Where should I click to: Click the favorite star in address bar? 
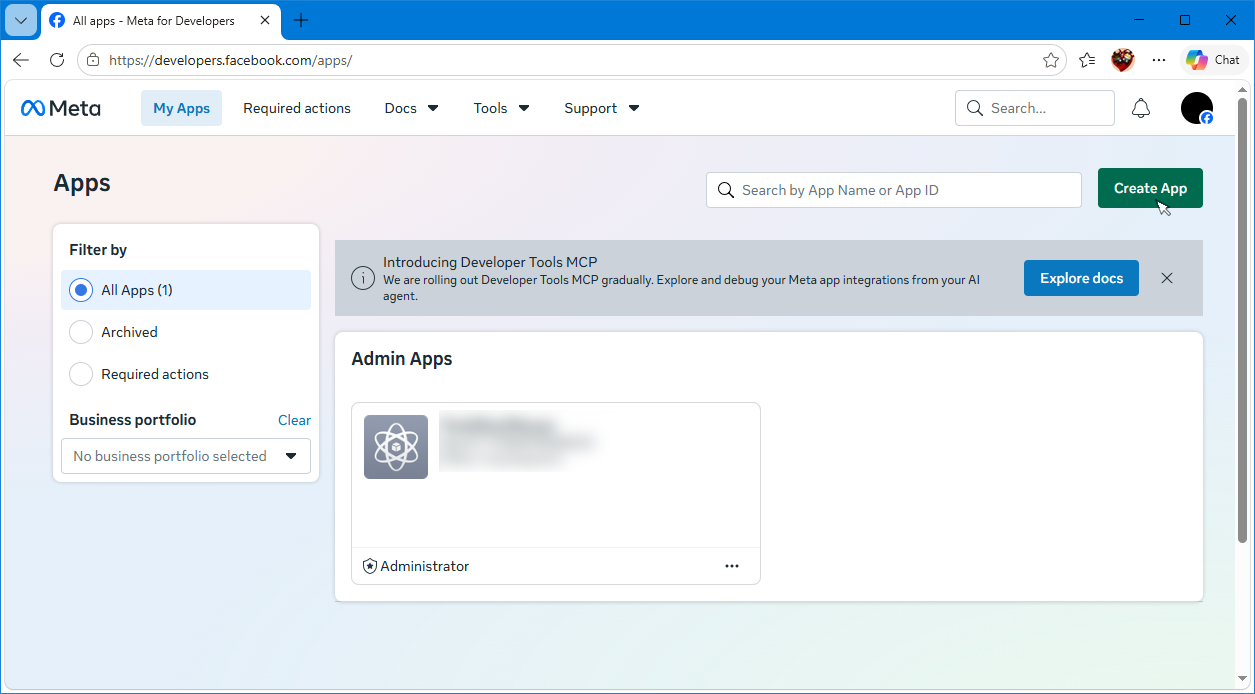click(1051, 60)
